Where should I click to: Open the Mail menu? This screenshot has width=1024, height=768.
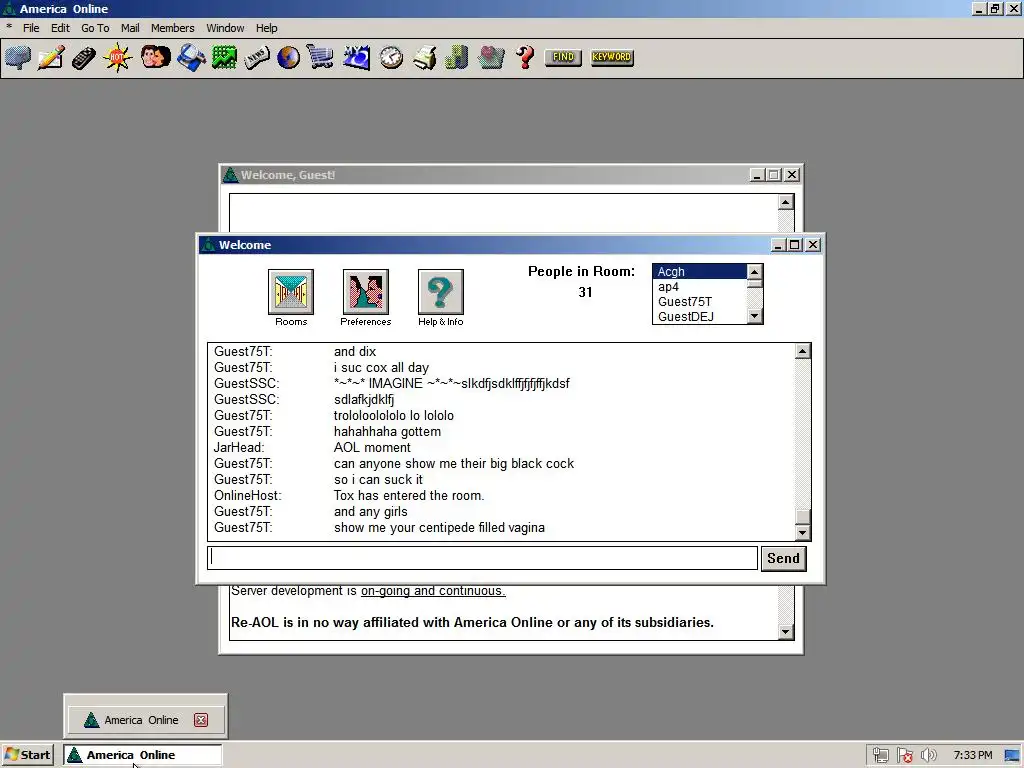tap(130, 28)
